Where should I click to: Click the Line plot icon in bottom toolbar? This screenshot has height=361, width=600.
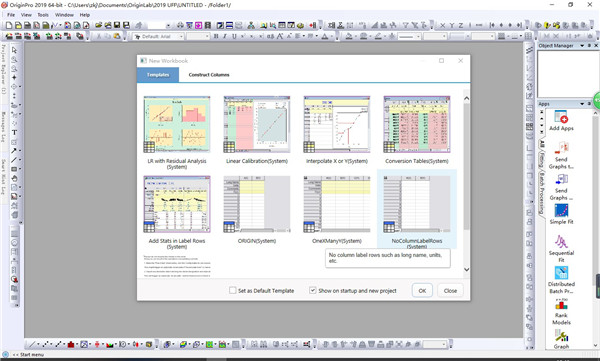[32, 344]
